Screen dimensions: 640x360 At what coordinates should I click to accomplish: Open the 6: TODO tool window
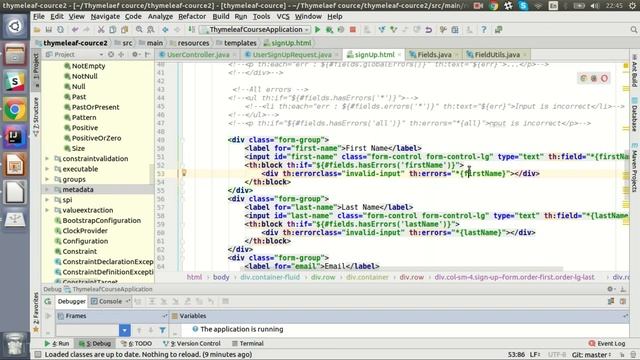pyautogui.click(x=137, y=344)
